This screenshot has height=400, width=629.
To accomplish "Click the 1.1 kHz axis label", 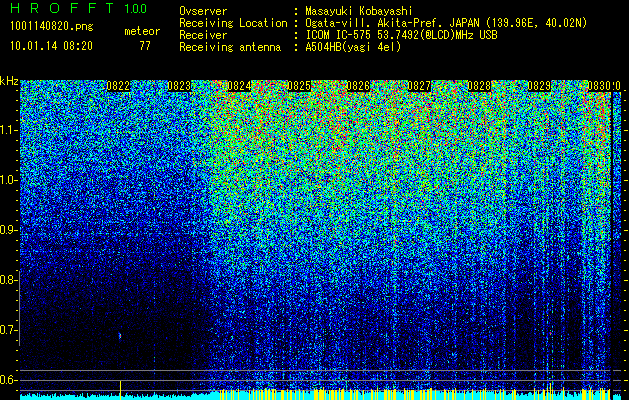I will (9, 130).
